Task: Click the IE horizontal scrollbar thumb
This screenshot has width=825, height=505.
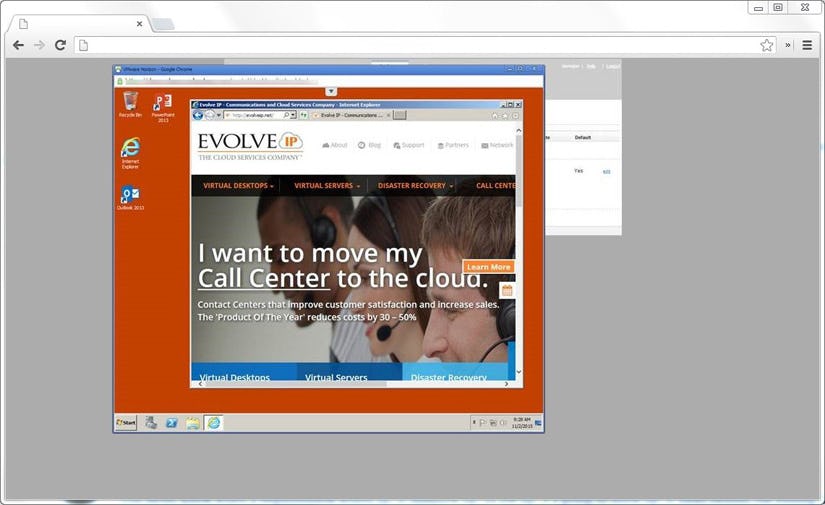Action: tap(296, 384)
